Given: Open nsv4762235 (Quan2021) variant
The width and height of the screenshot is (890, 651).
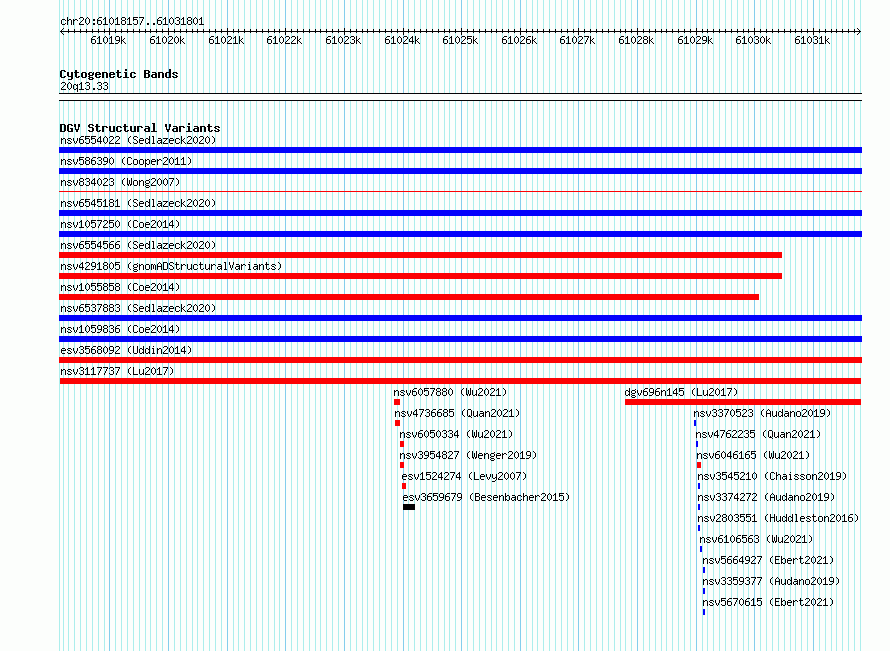Looking at the screenshot, I should click(758, 434).
